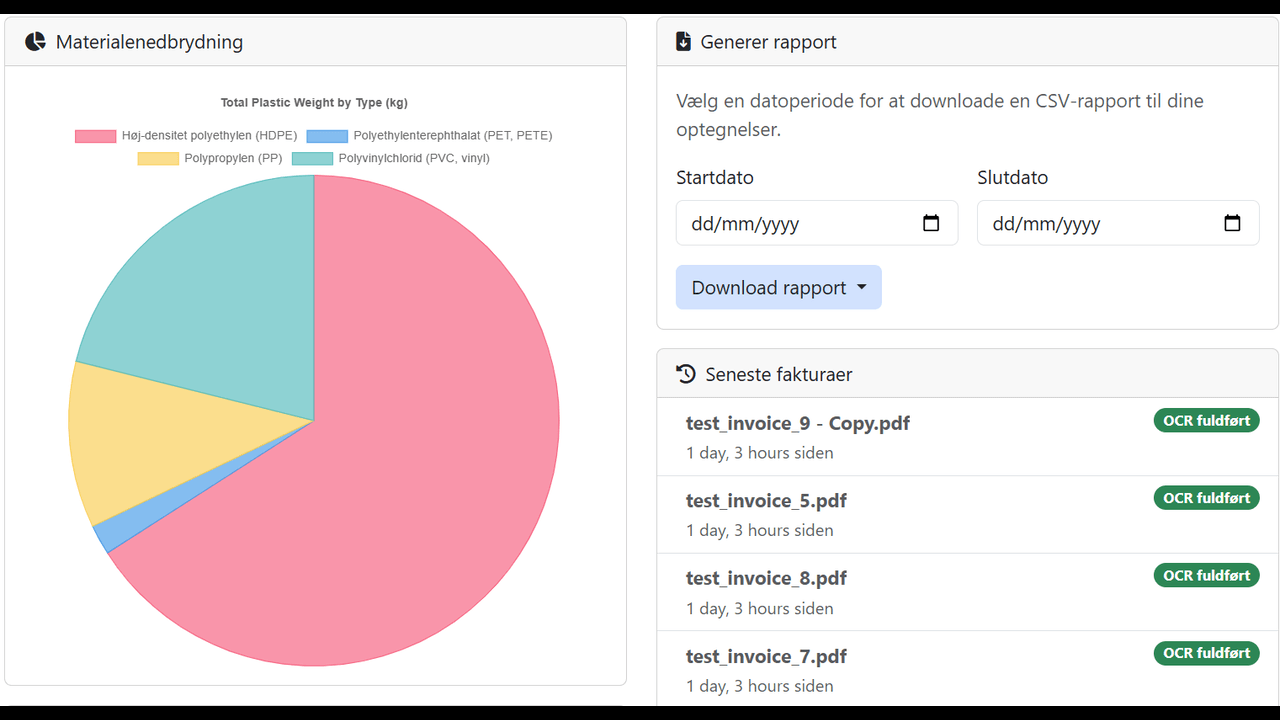Open the test_invoice_7.pdf entry
Image resolution: width=1280 pixels, height=720 pixels.
tap(766, 656)
